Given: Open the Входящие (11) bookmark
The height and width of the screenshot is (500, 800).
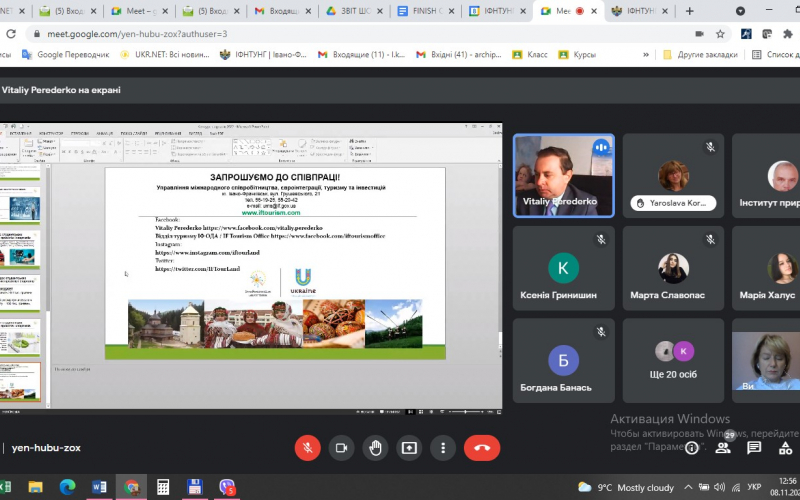Looking at the screenshot, I should tap(361, 55).
